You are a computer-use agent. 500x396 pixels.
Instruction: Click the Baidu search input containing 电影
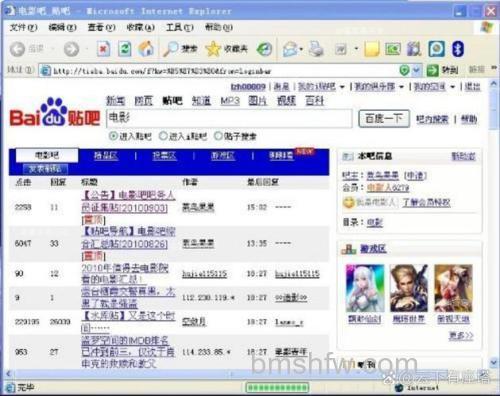click(229, 118)
